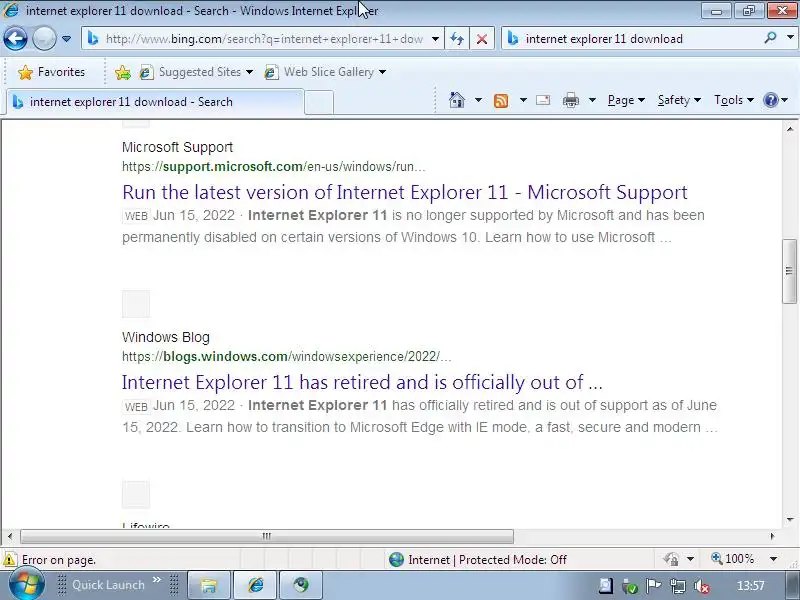Open the Page menu
Viewport: 800px width, 600px height.
tap(626, 100)
